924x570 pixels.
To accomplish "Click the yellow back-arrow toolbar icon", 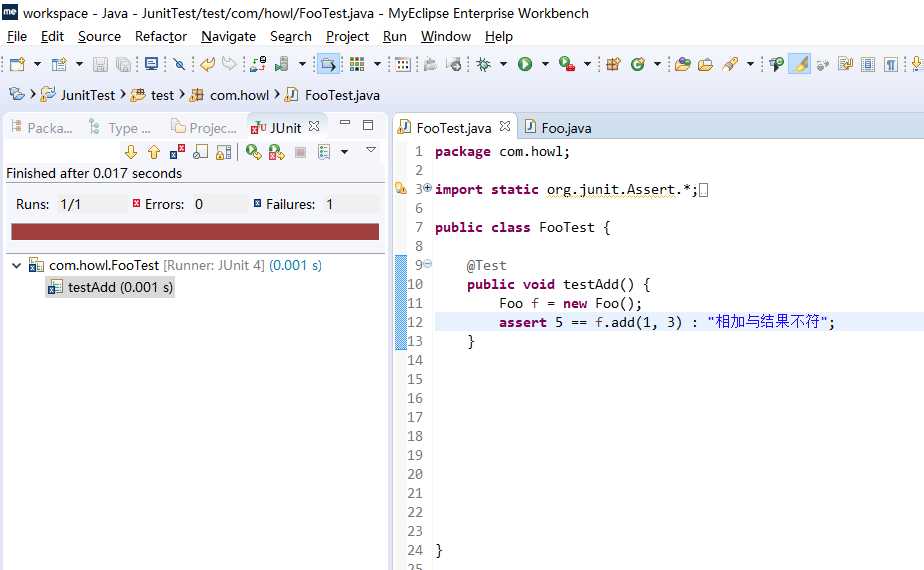I will (207, 64).
